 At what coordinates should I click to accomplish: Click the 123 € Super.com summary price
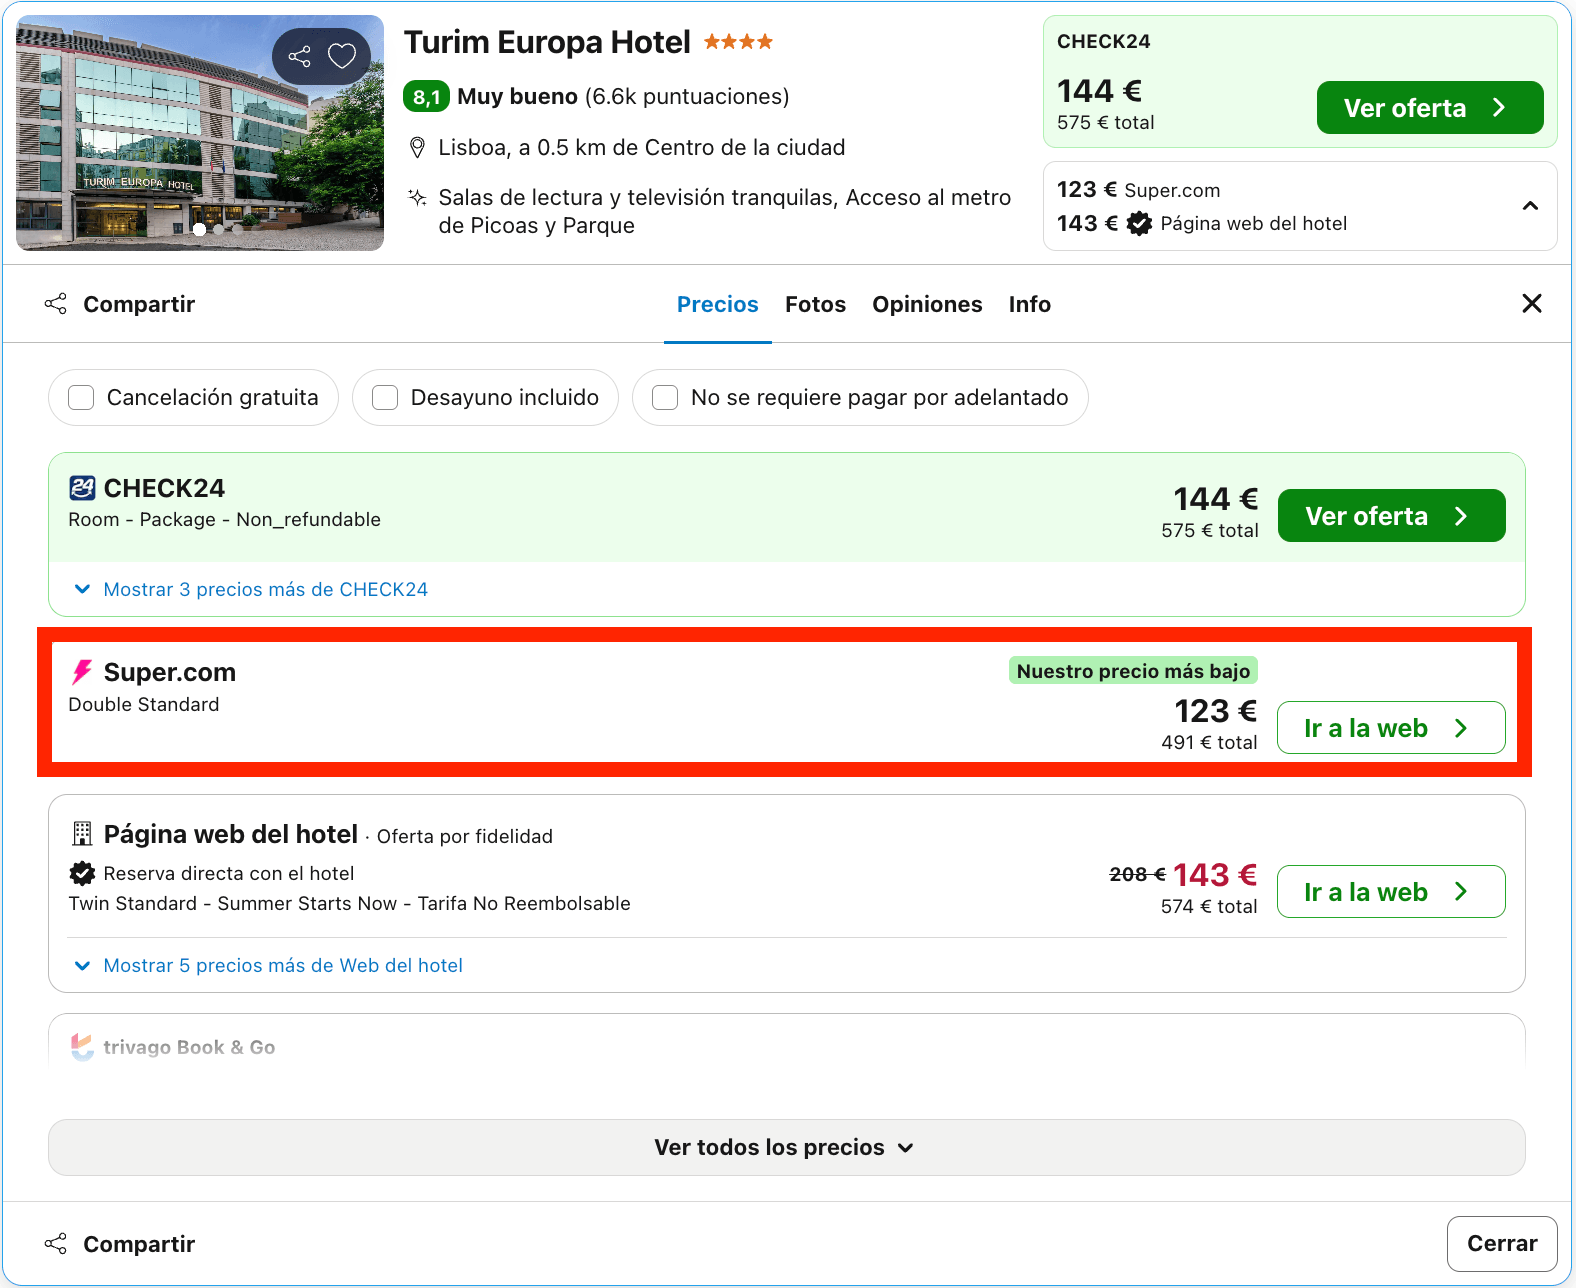coord(1138,190)
